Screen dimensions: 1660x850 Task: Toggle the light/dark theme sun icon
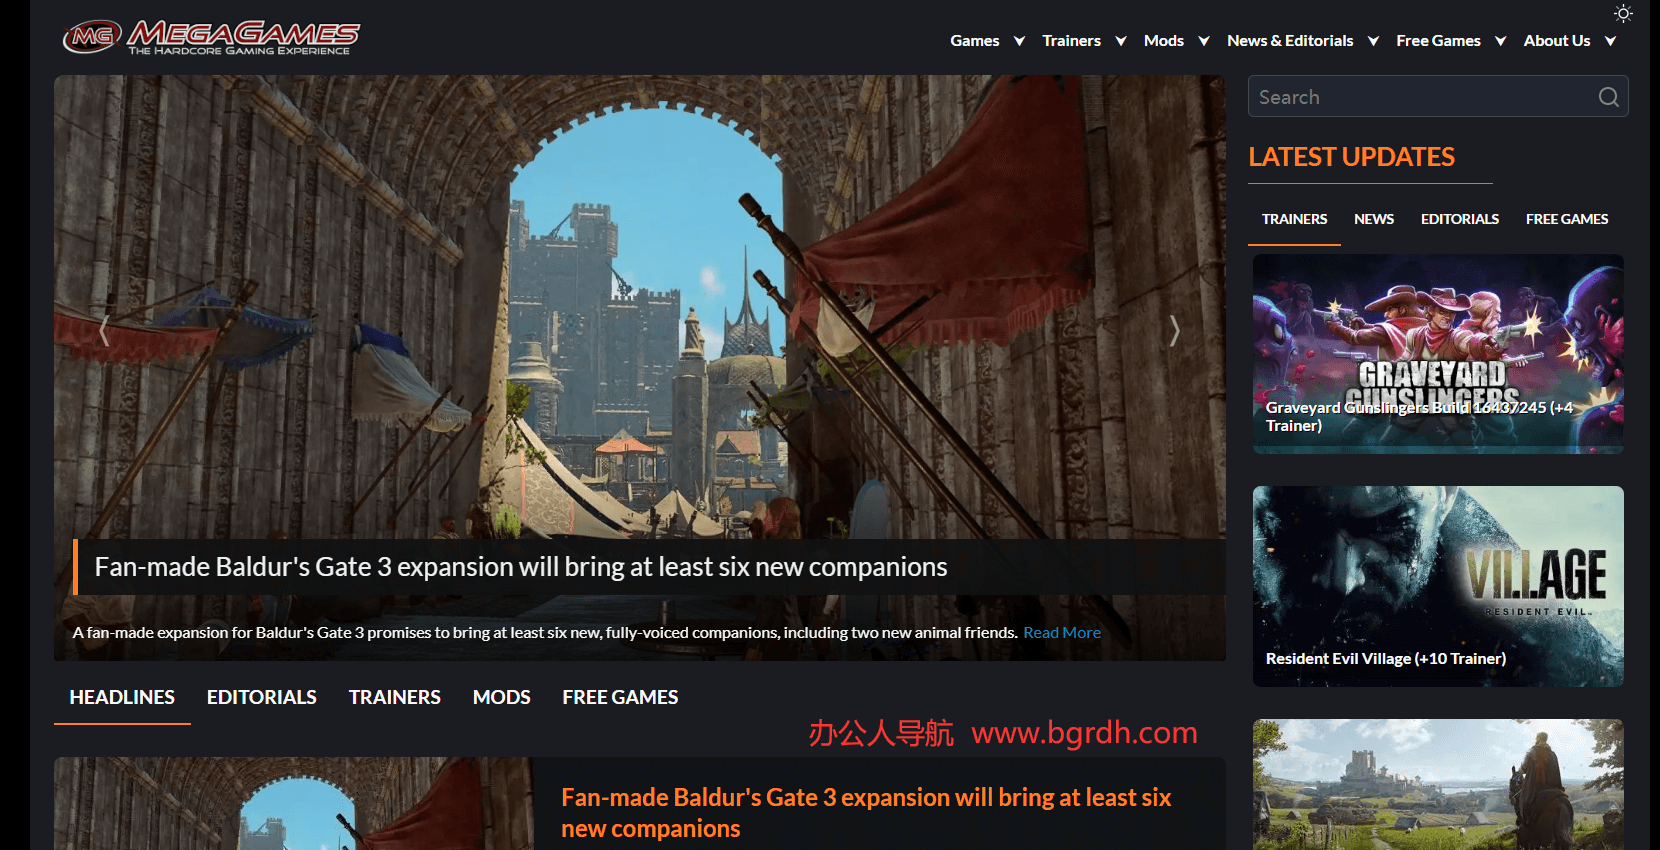[1623, 13]
